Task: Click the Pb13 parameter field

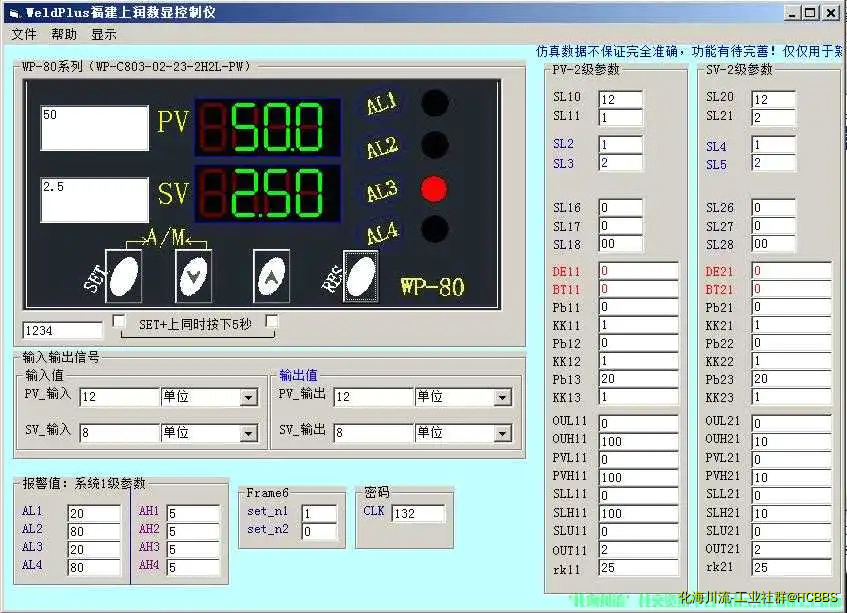Action: [638, 379]
